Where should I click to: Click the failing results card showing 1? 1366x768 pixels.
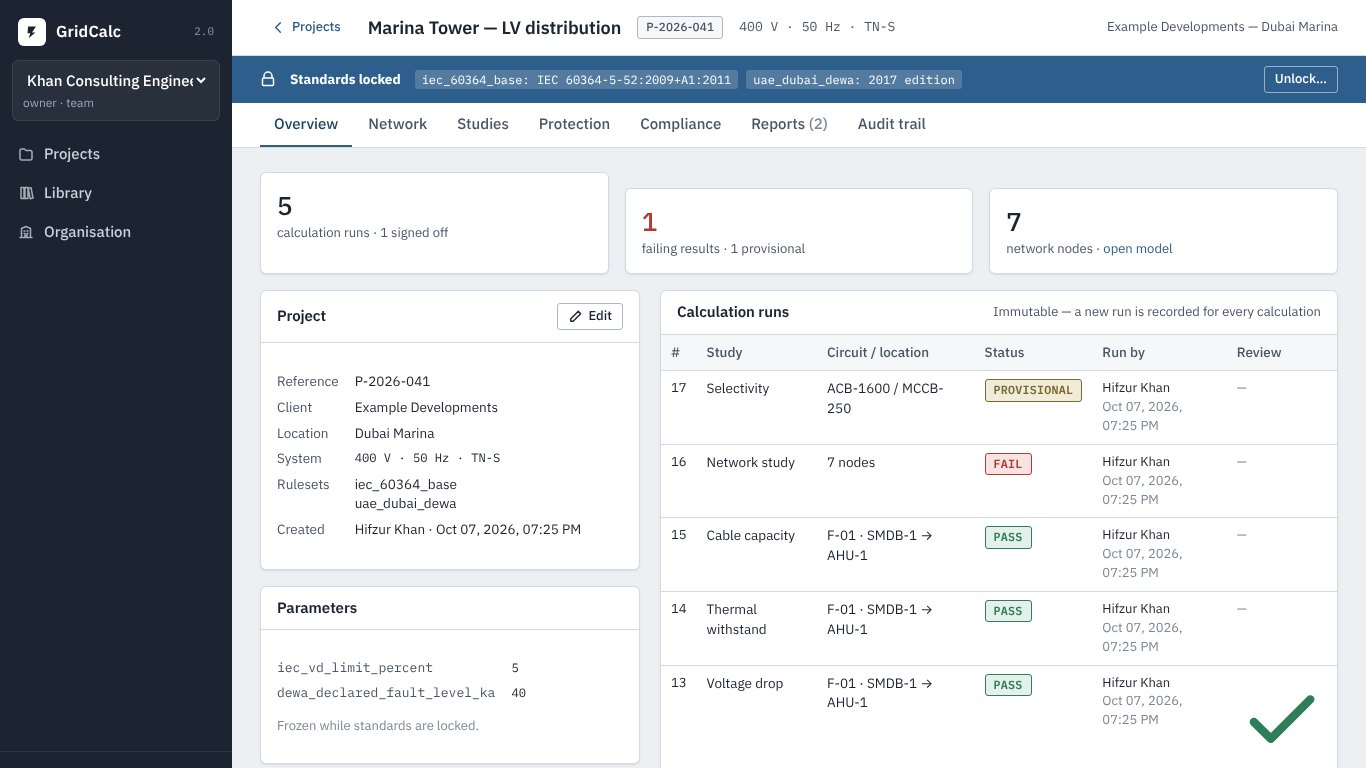click(799, 231)
